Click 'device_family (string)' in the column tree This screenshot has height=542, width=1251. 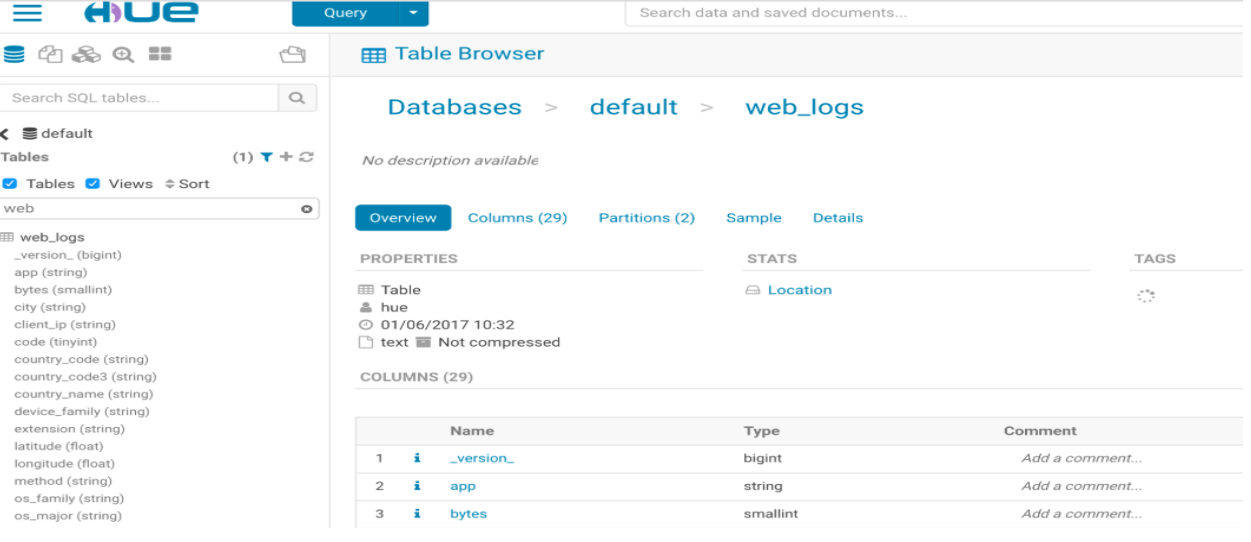[82, 411]
